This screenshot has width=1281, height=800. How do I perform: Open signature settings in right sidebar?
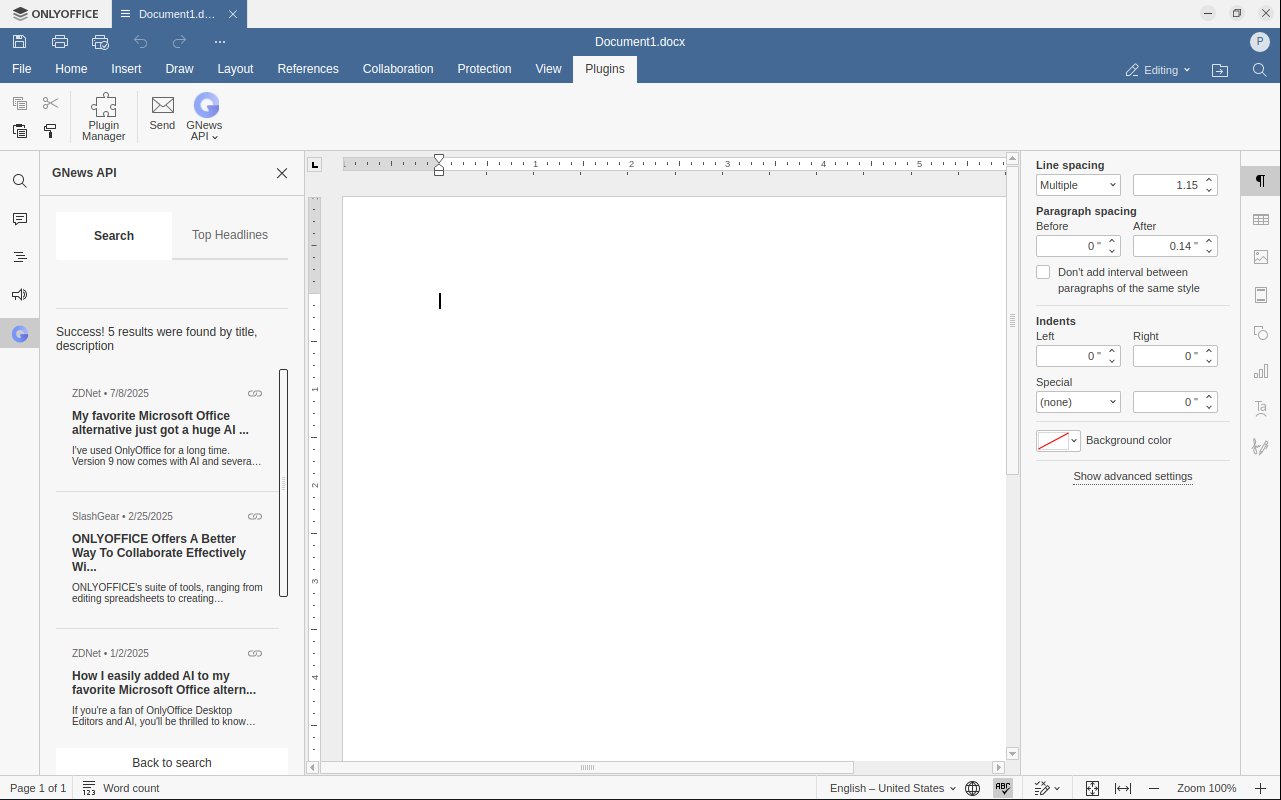pyautogui.click(x=1261, y=447)
